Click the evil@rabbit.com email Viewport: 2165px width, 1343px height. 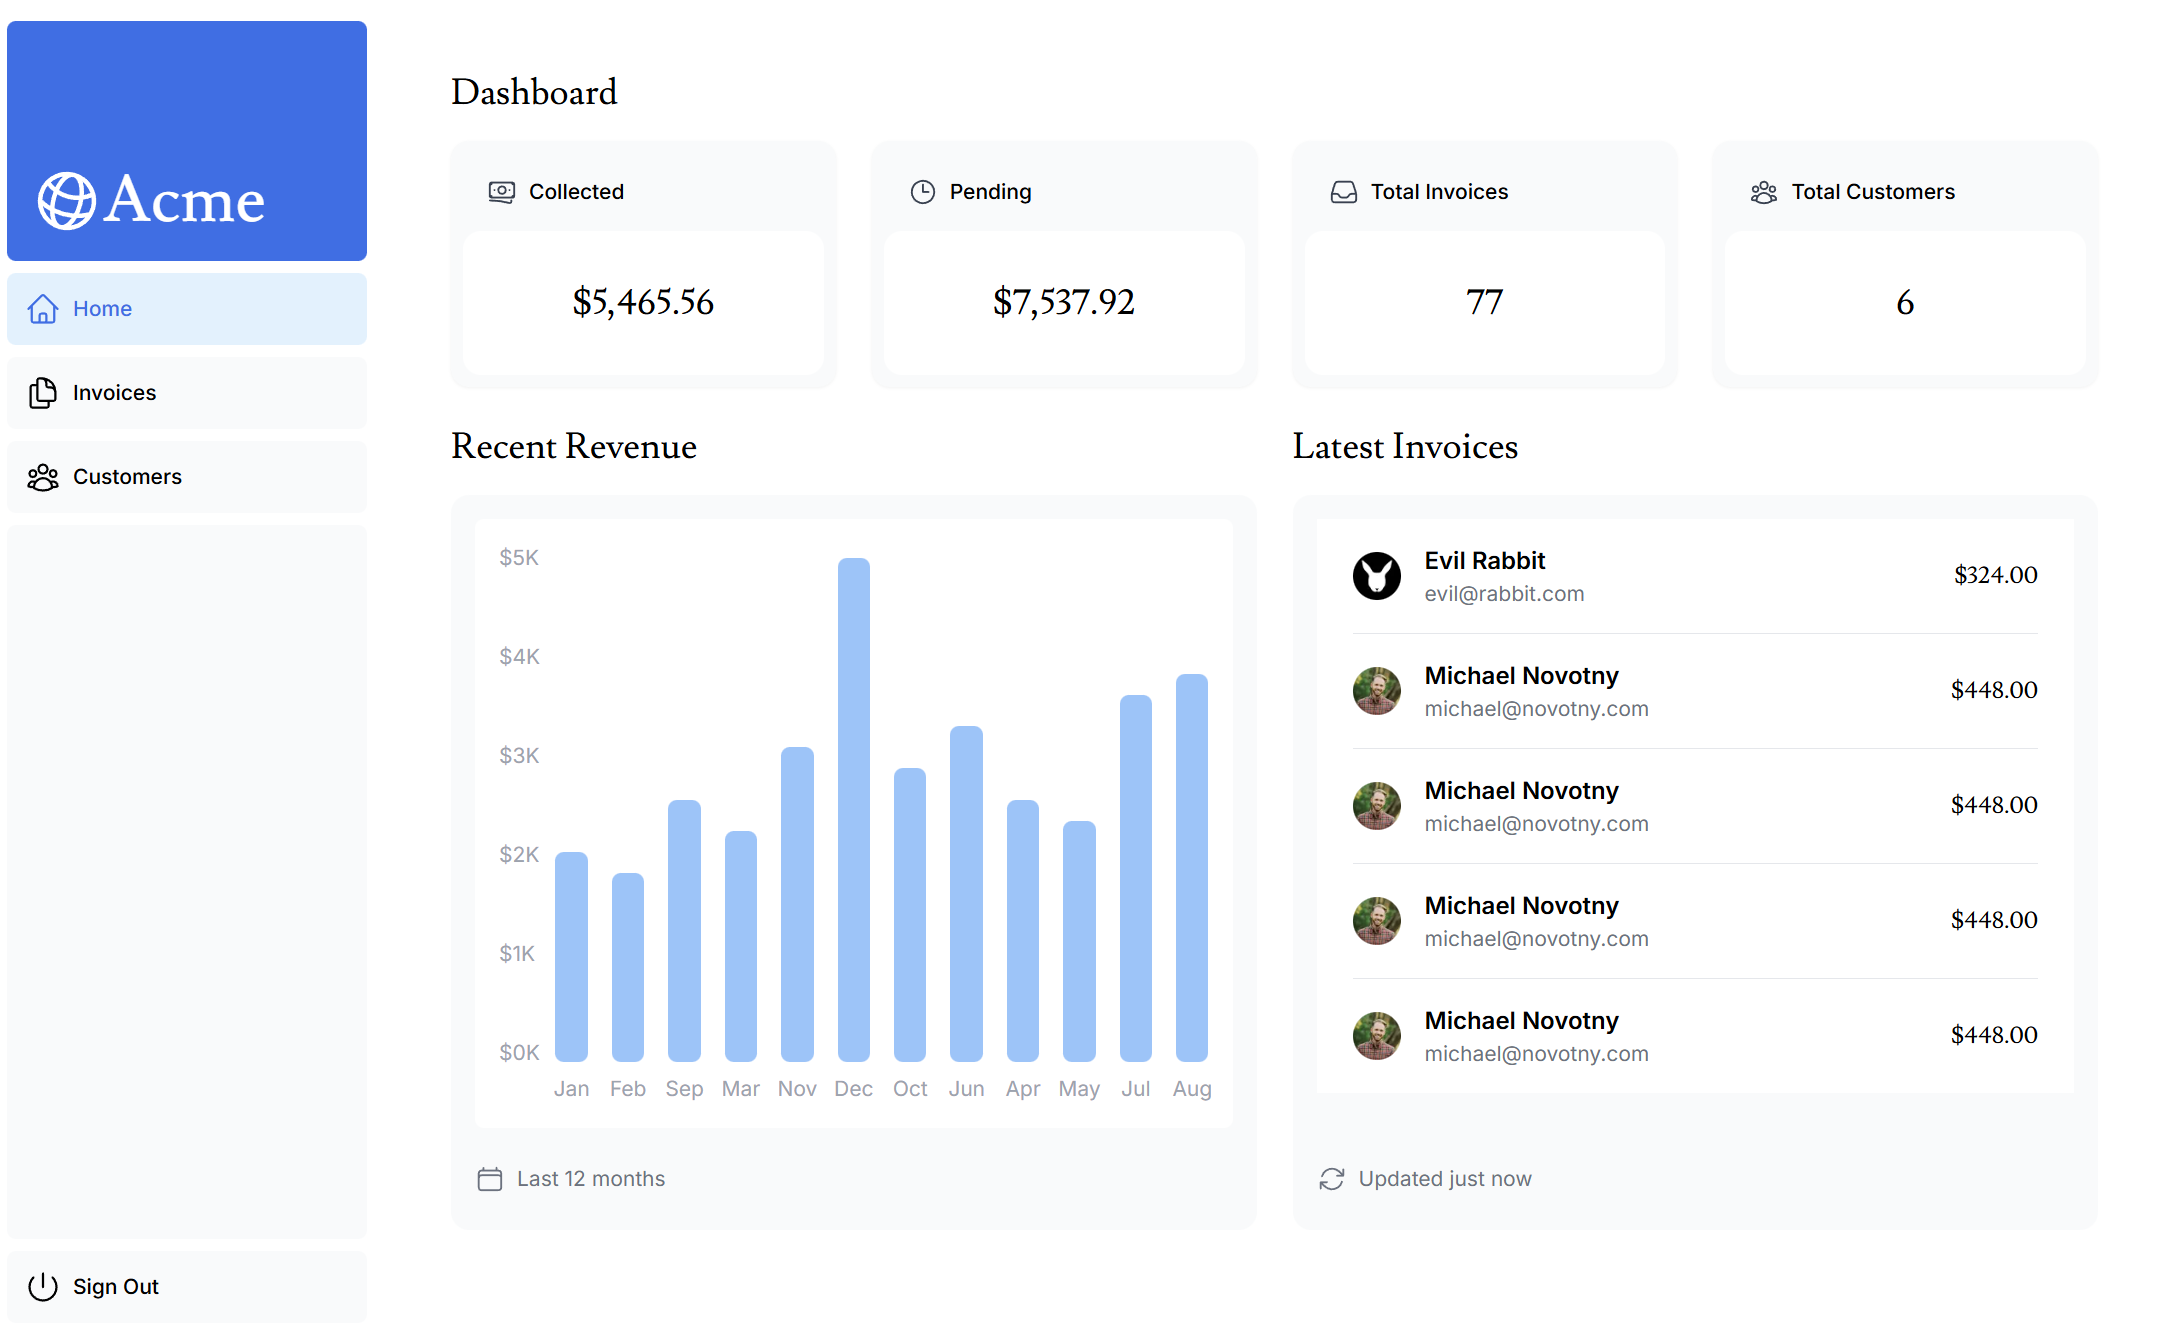click(x=1504, y=594)
